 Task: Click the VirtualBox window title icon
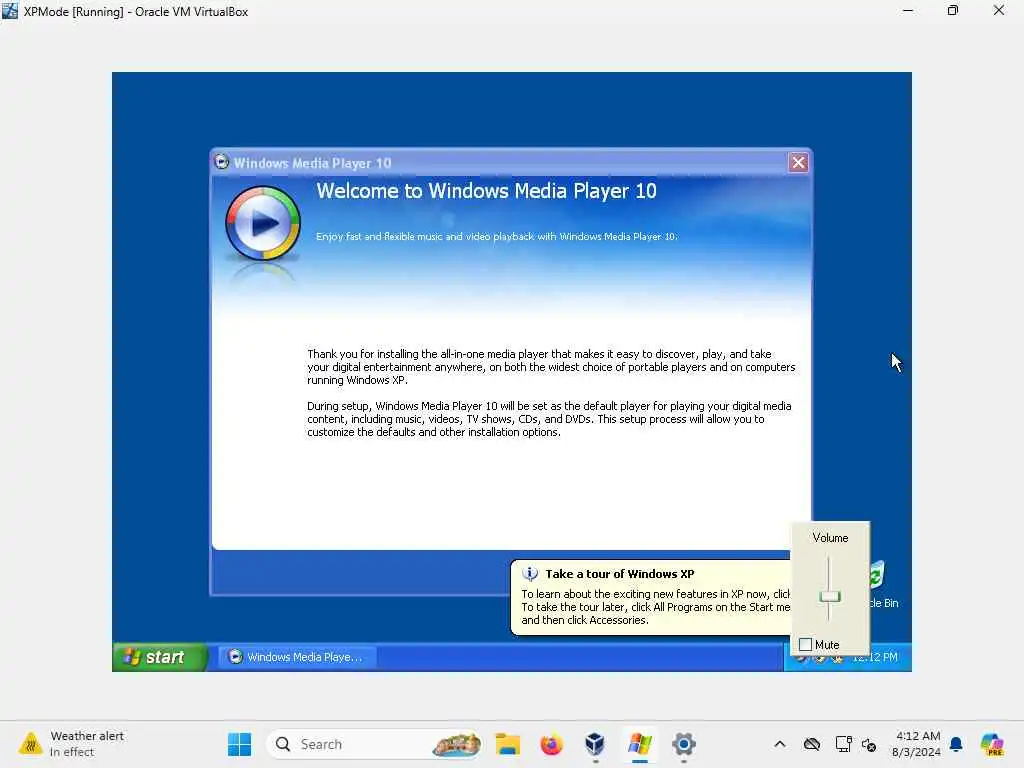pos(10,10)
